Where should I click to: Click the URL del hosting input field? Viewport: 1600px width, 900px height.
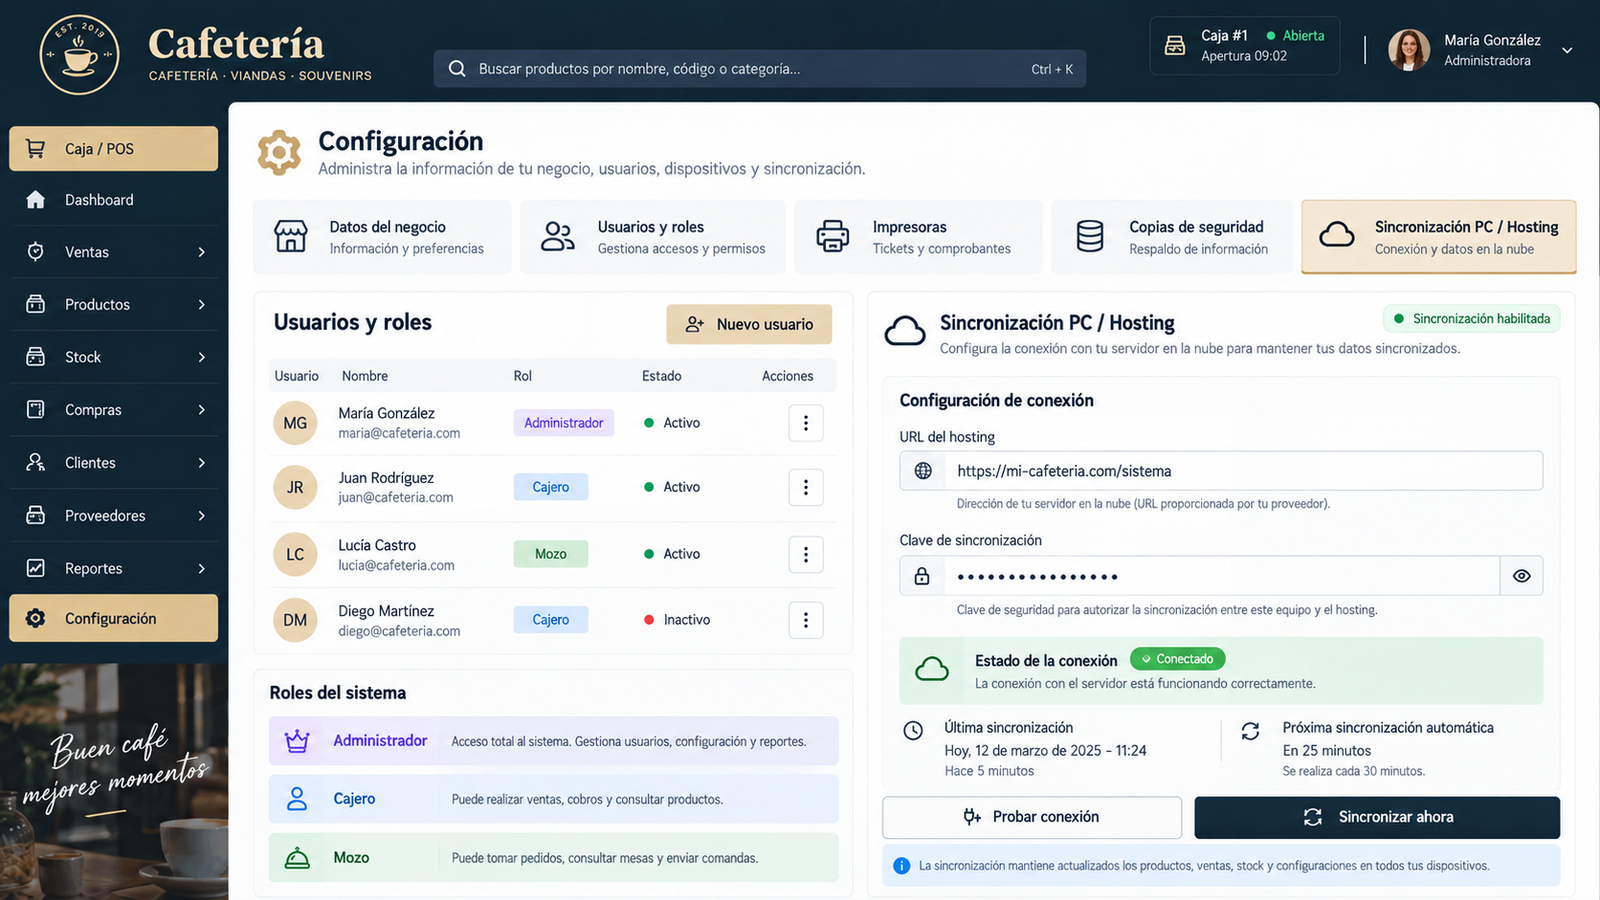(x=1221, y=471)
